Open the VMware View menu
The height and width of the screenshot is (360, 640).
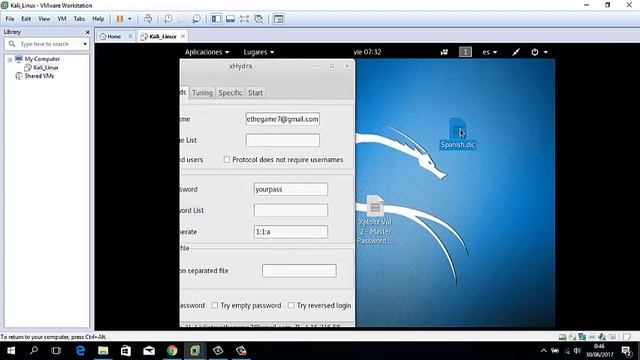tap(44, 19)
